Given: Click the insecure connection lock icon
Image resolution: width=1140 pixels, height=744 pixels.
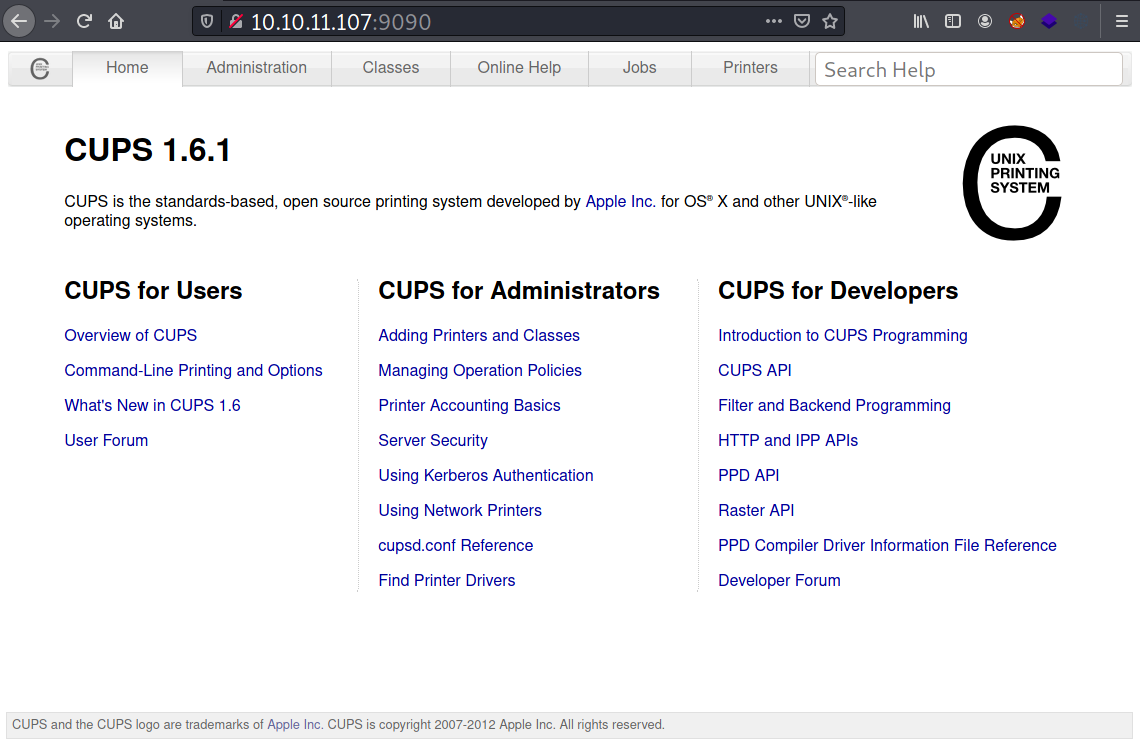Looking at the screenshot, I should (236, 20).
